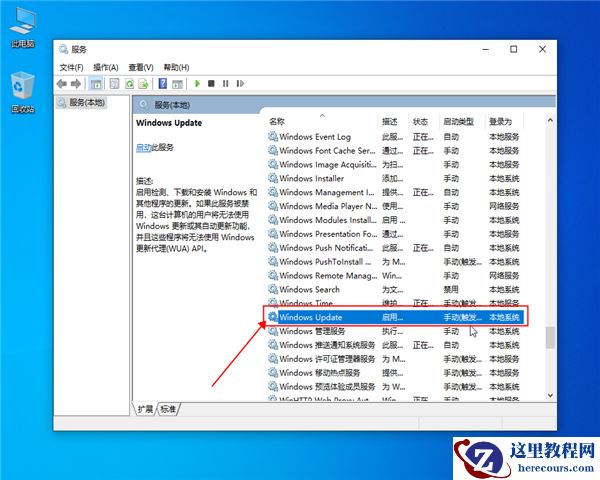This screenshot has height=480, width=600.
Task: Select the Windows Management I... row
Action: coord(394,192)
